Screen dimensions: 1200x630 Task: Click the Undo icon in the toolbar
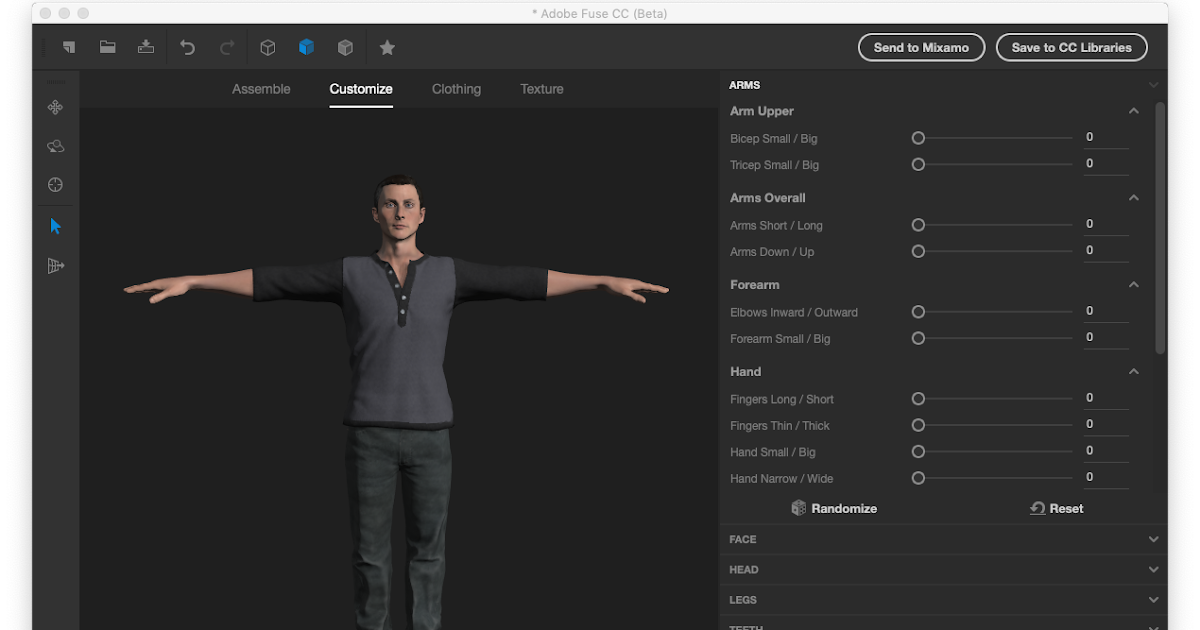point(187,47)
